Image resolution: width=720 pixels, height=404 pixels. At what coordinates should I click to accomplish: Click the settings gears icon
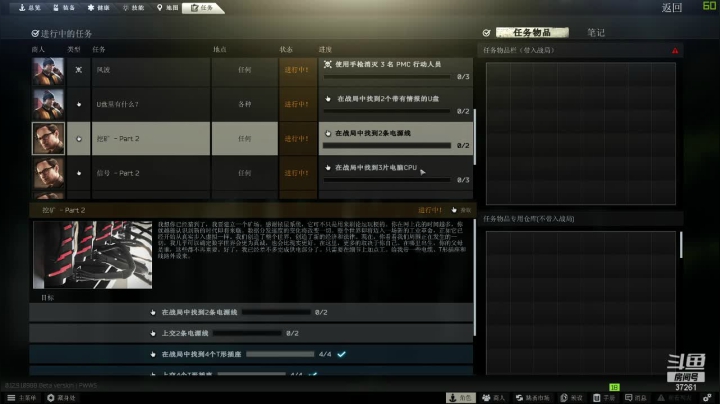[708, 397]
